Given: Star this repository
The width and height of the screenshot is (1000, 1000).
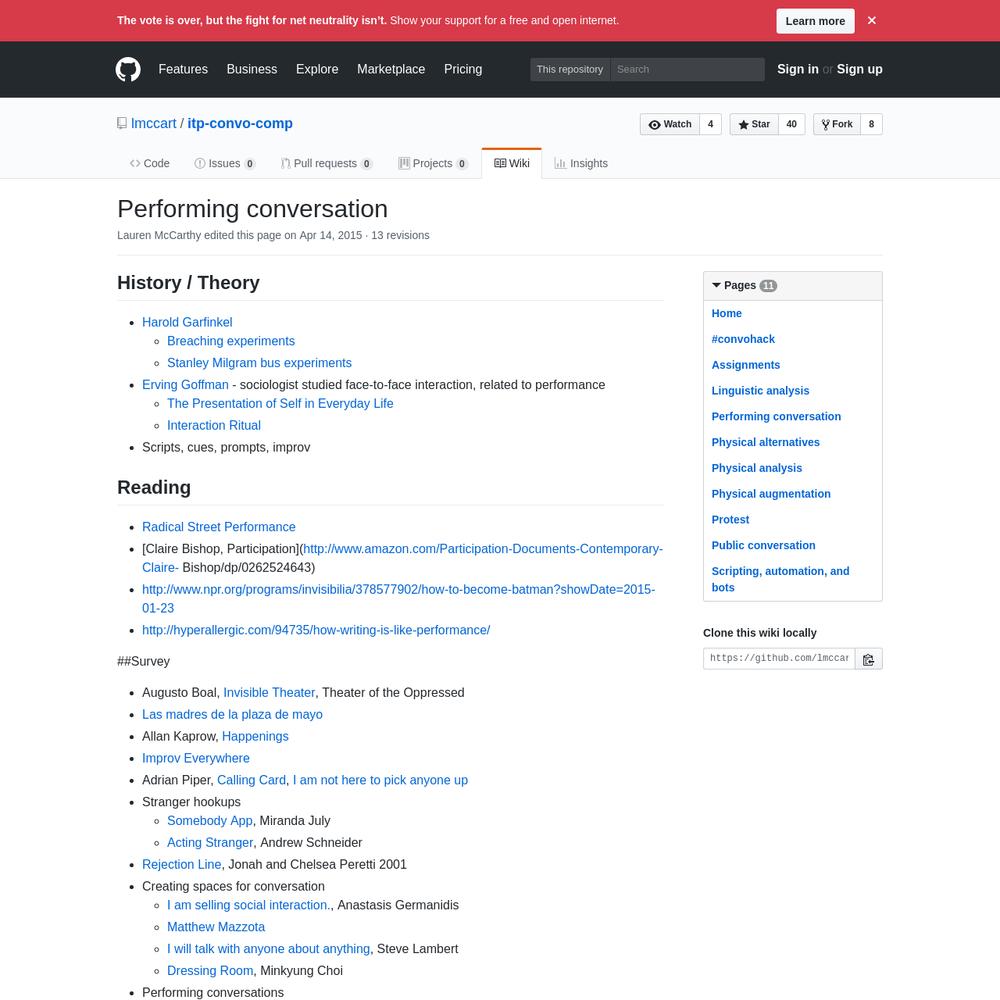Looking at the screenshot, I should [x=754, y=124].
